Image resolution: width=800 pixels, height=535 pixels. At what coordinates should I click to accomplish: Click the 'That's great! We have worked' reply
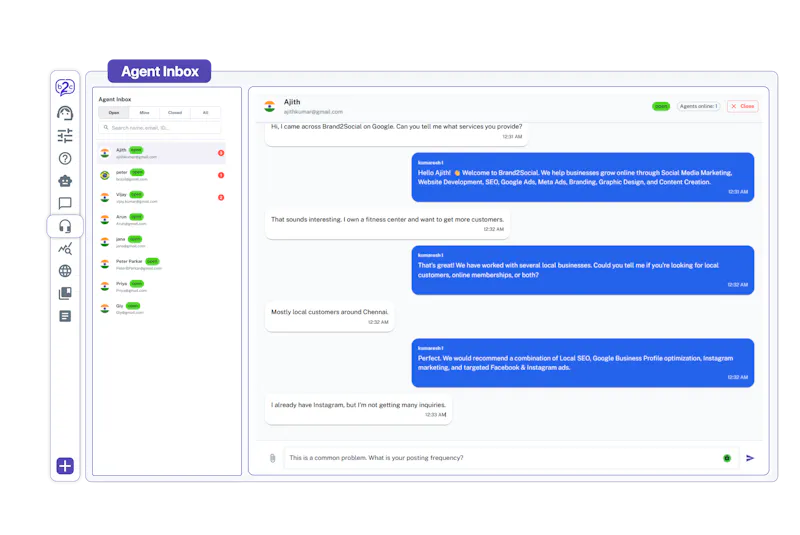pos(583,270)
